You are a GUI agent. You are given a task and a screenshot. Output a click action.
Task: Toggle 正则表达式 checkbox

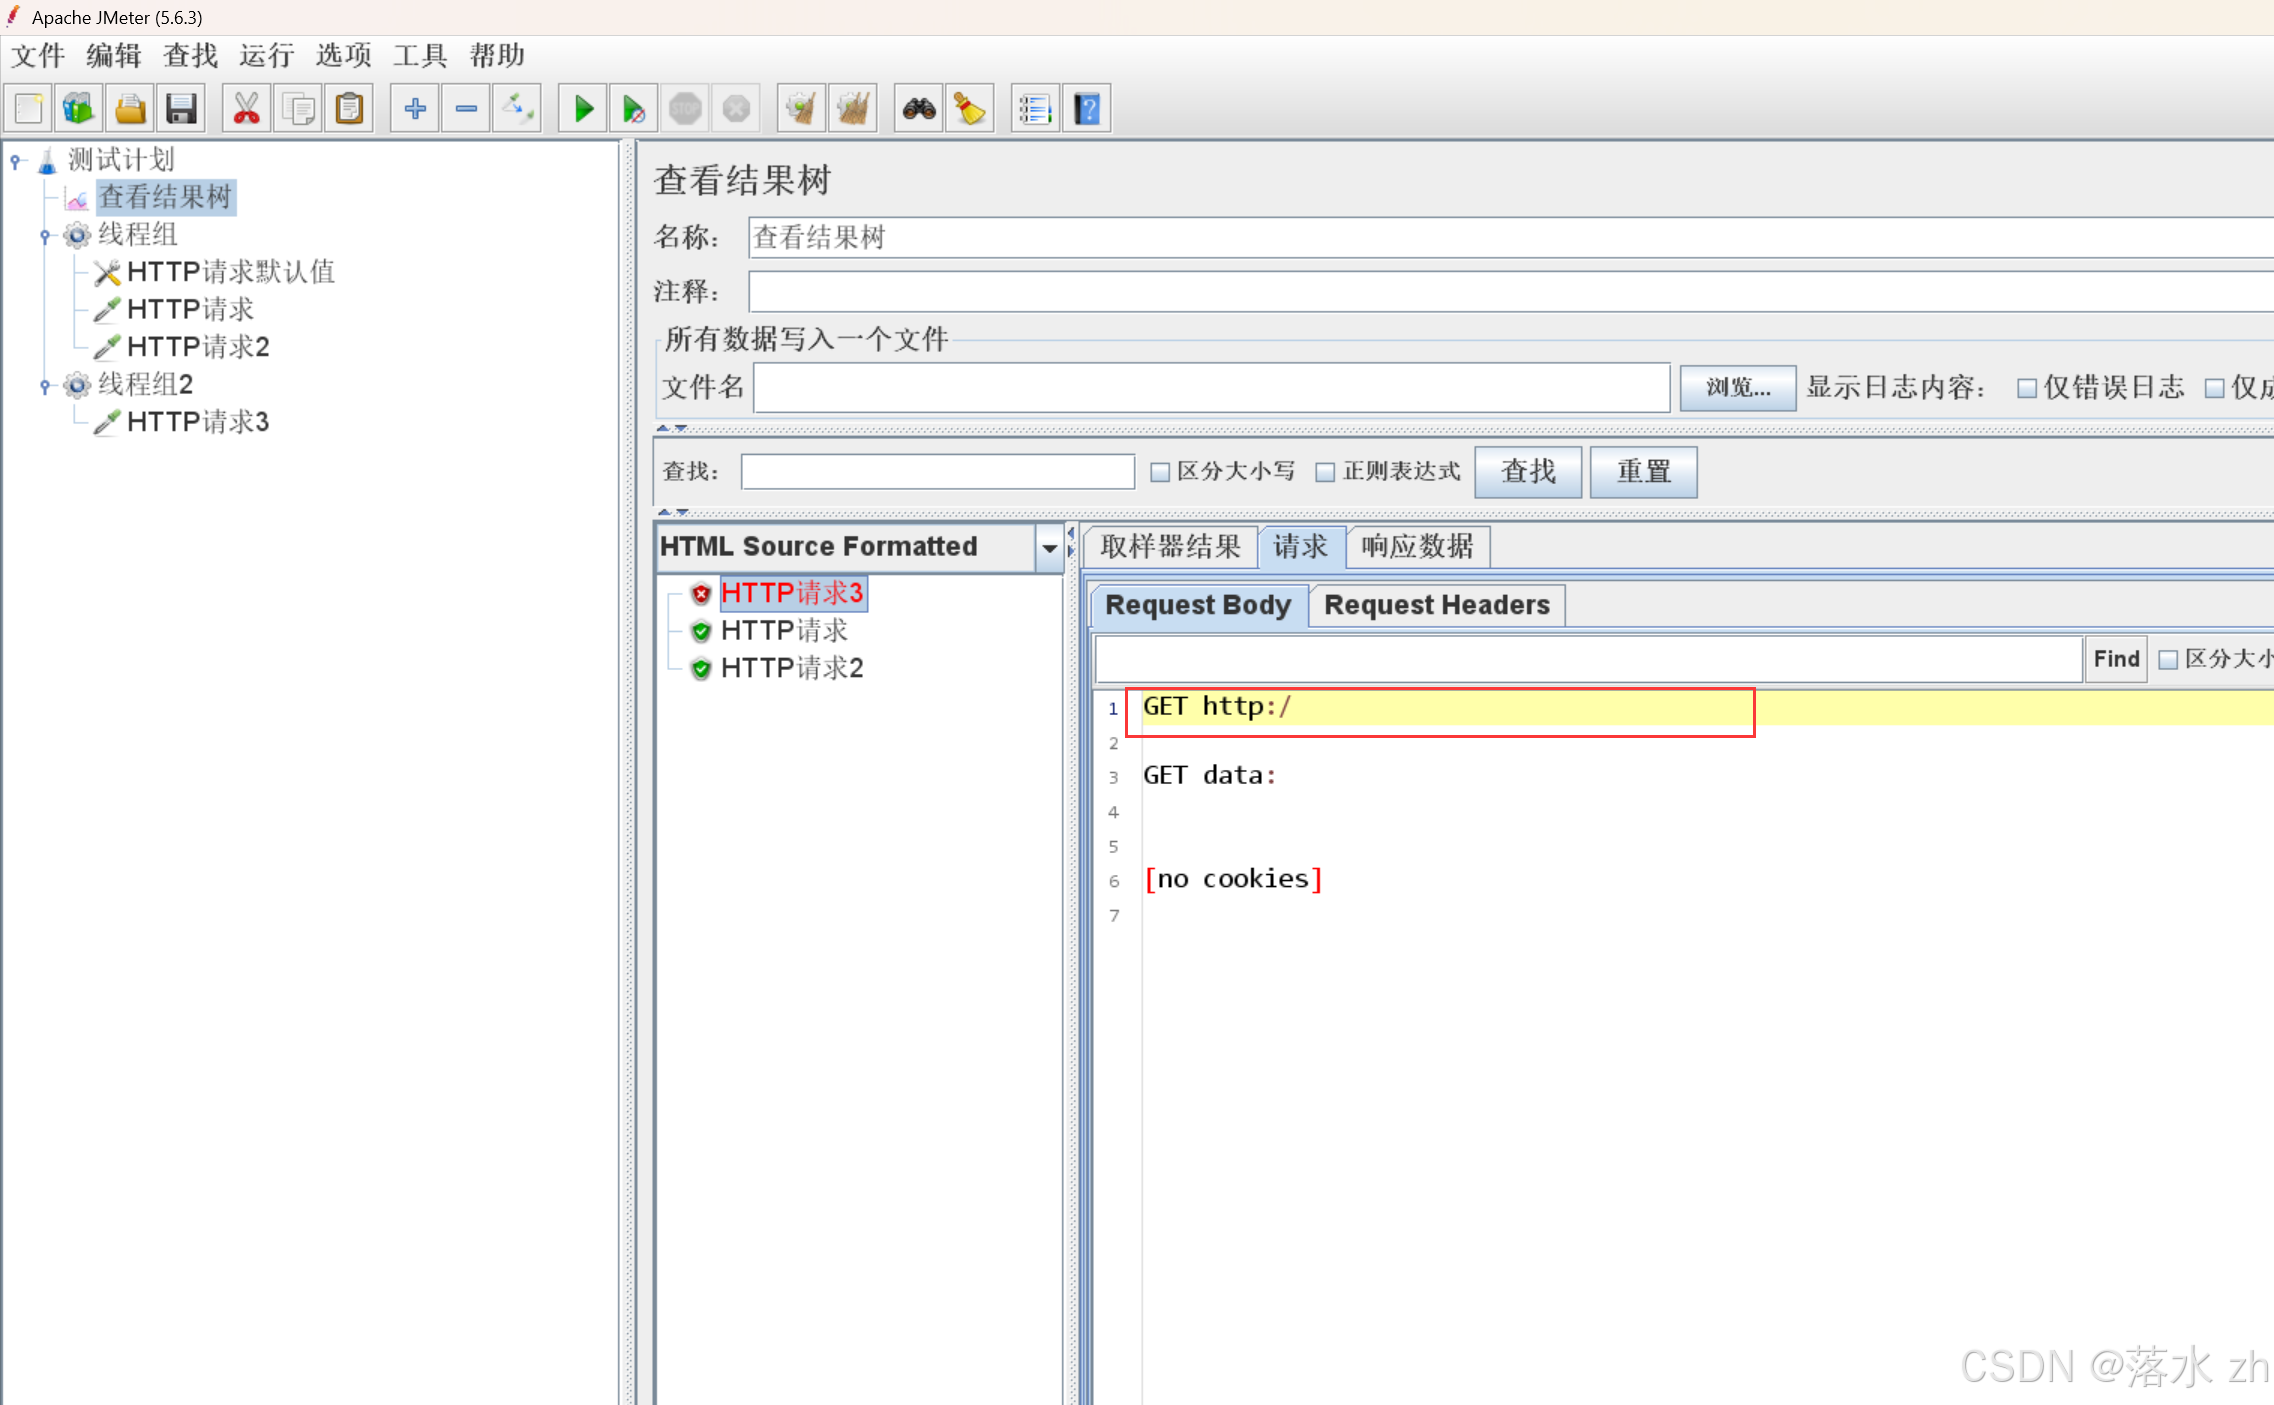(1325, 472)
